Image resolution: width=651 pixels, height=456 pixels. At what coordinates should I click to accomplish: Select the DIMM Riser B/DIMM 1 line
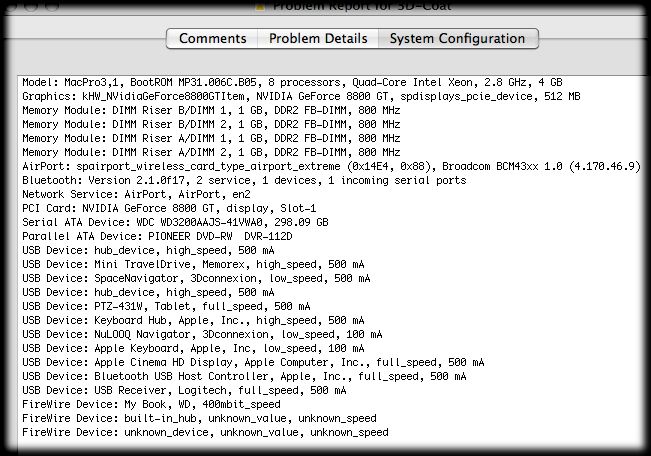coord(211,110)
